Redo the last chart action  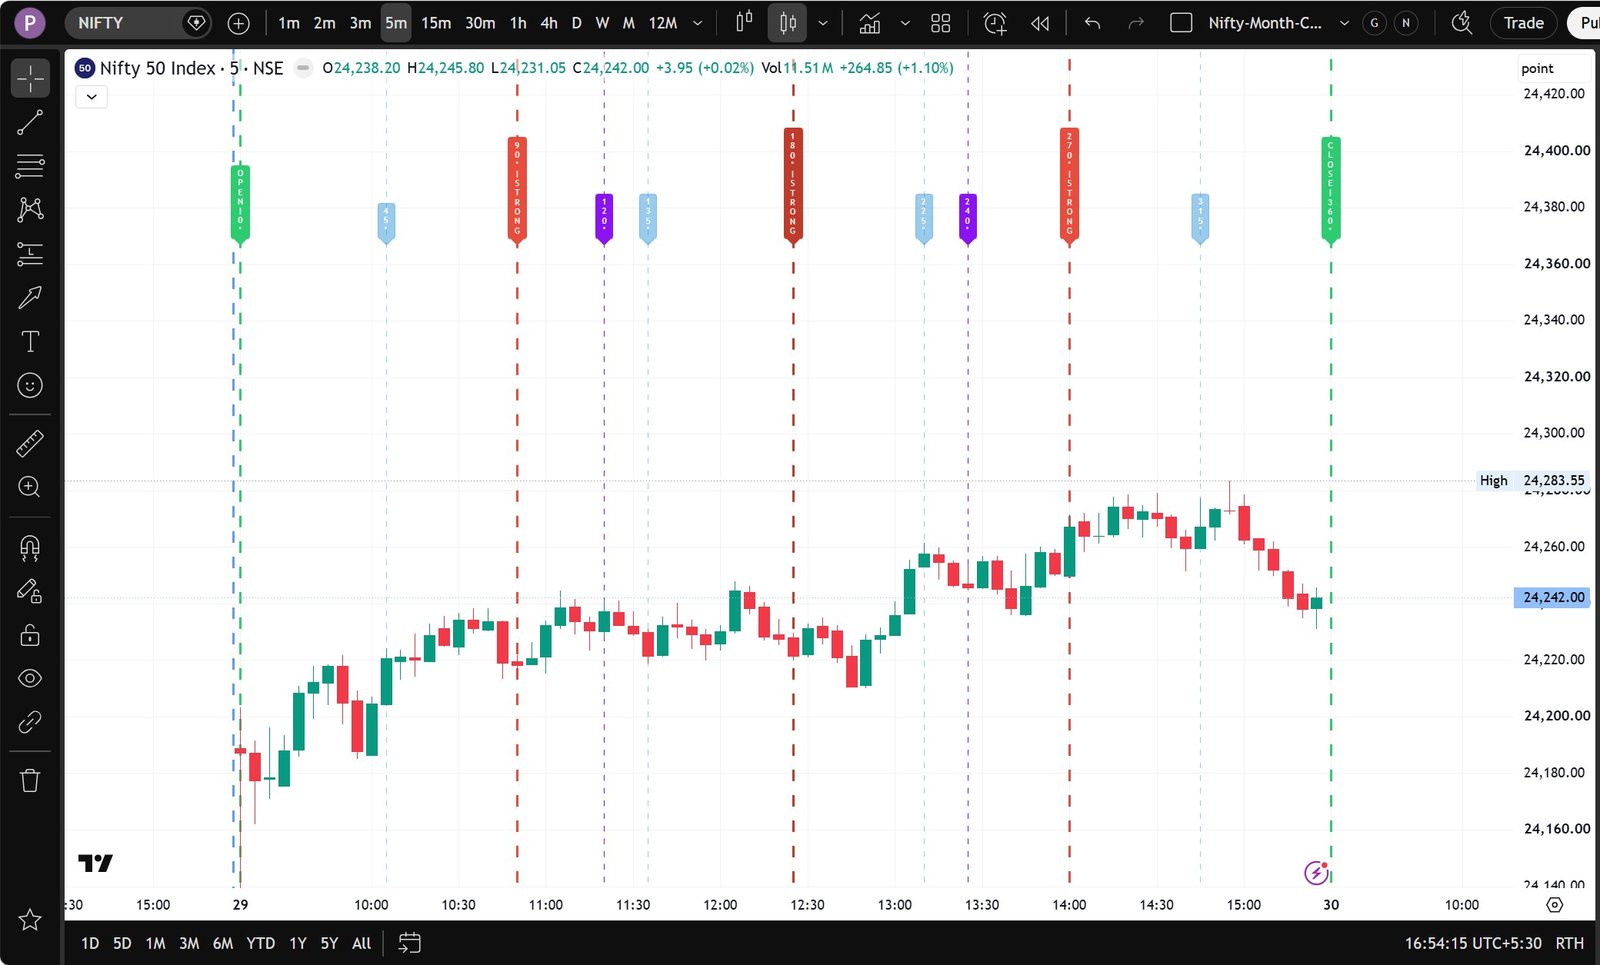point(1136,23)
